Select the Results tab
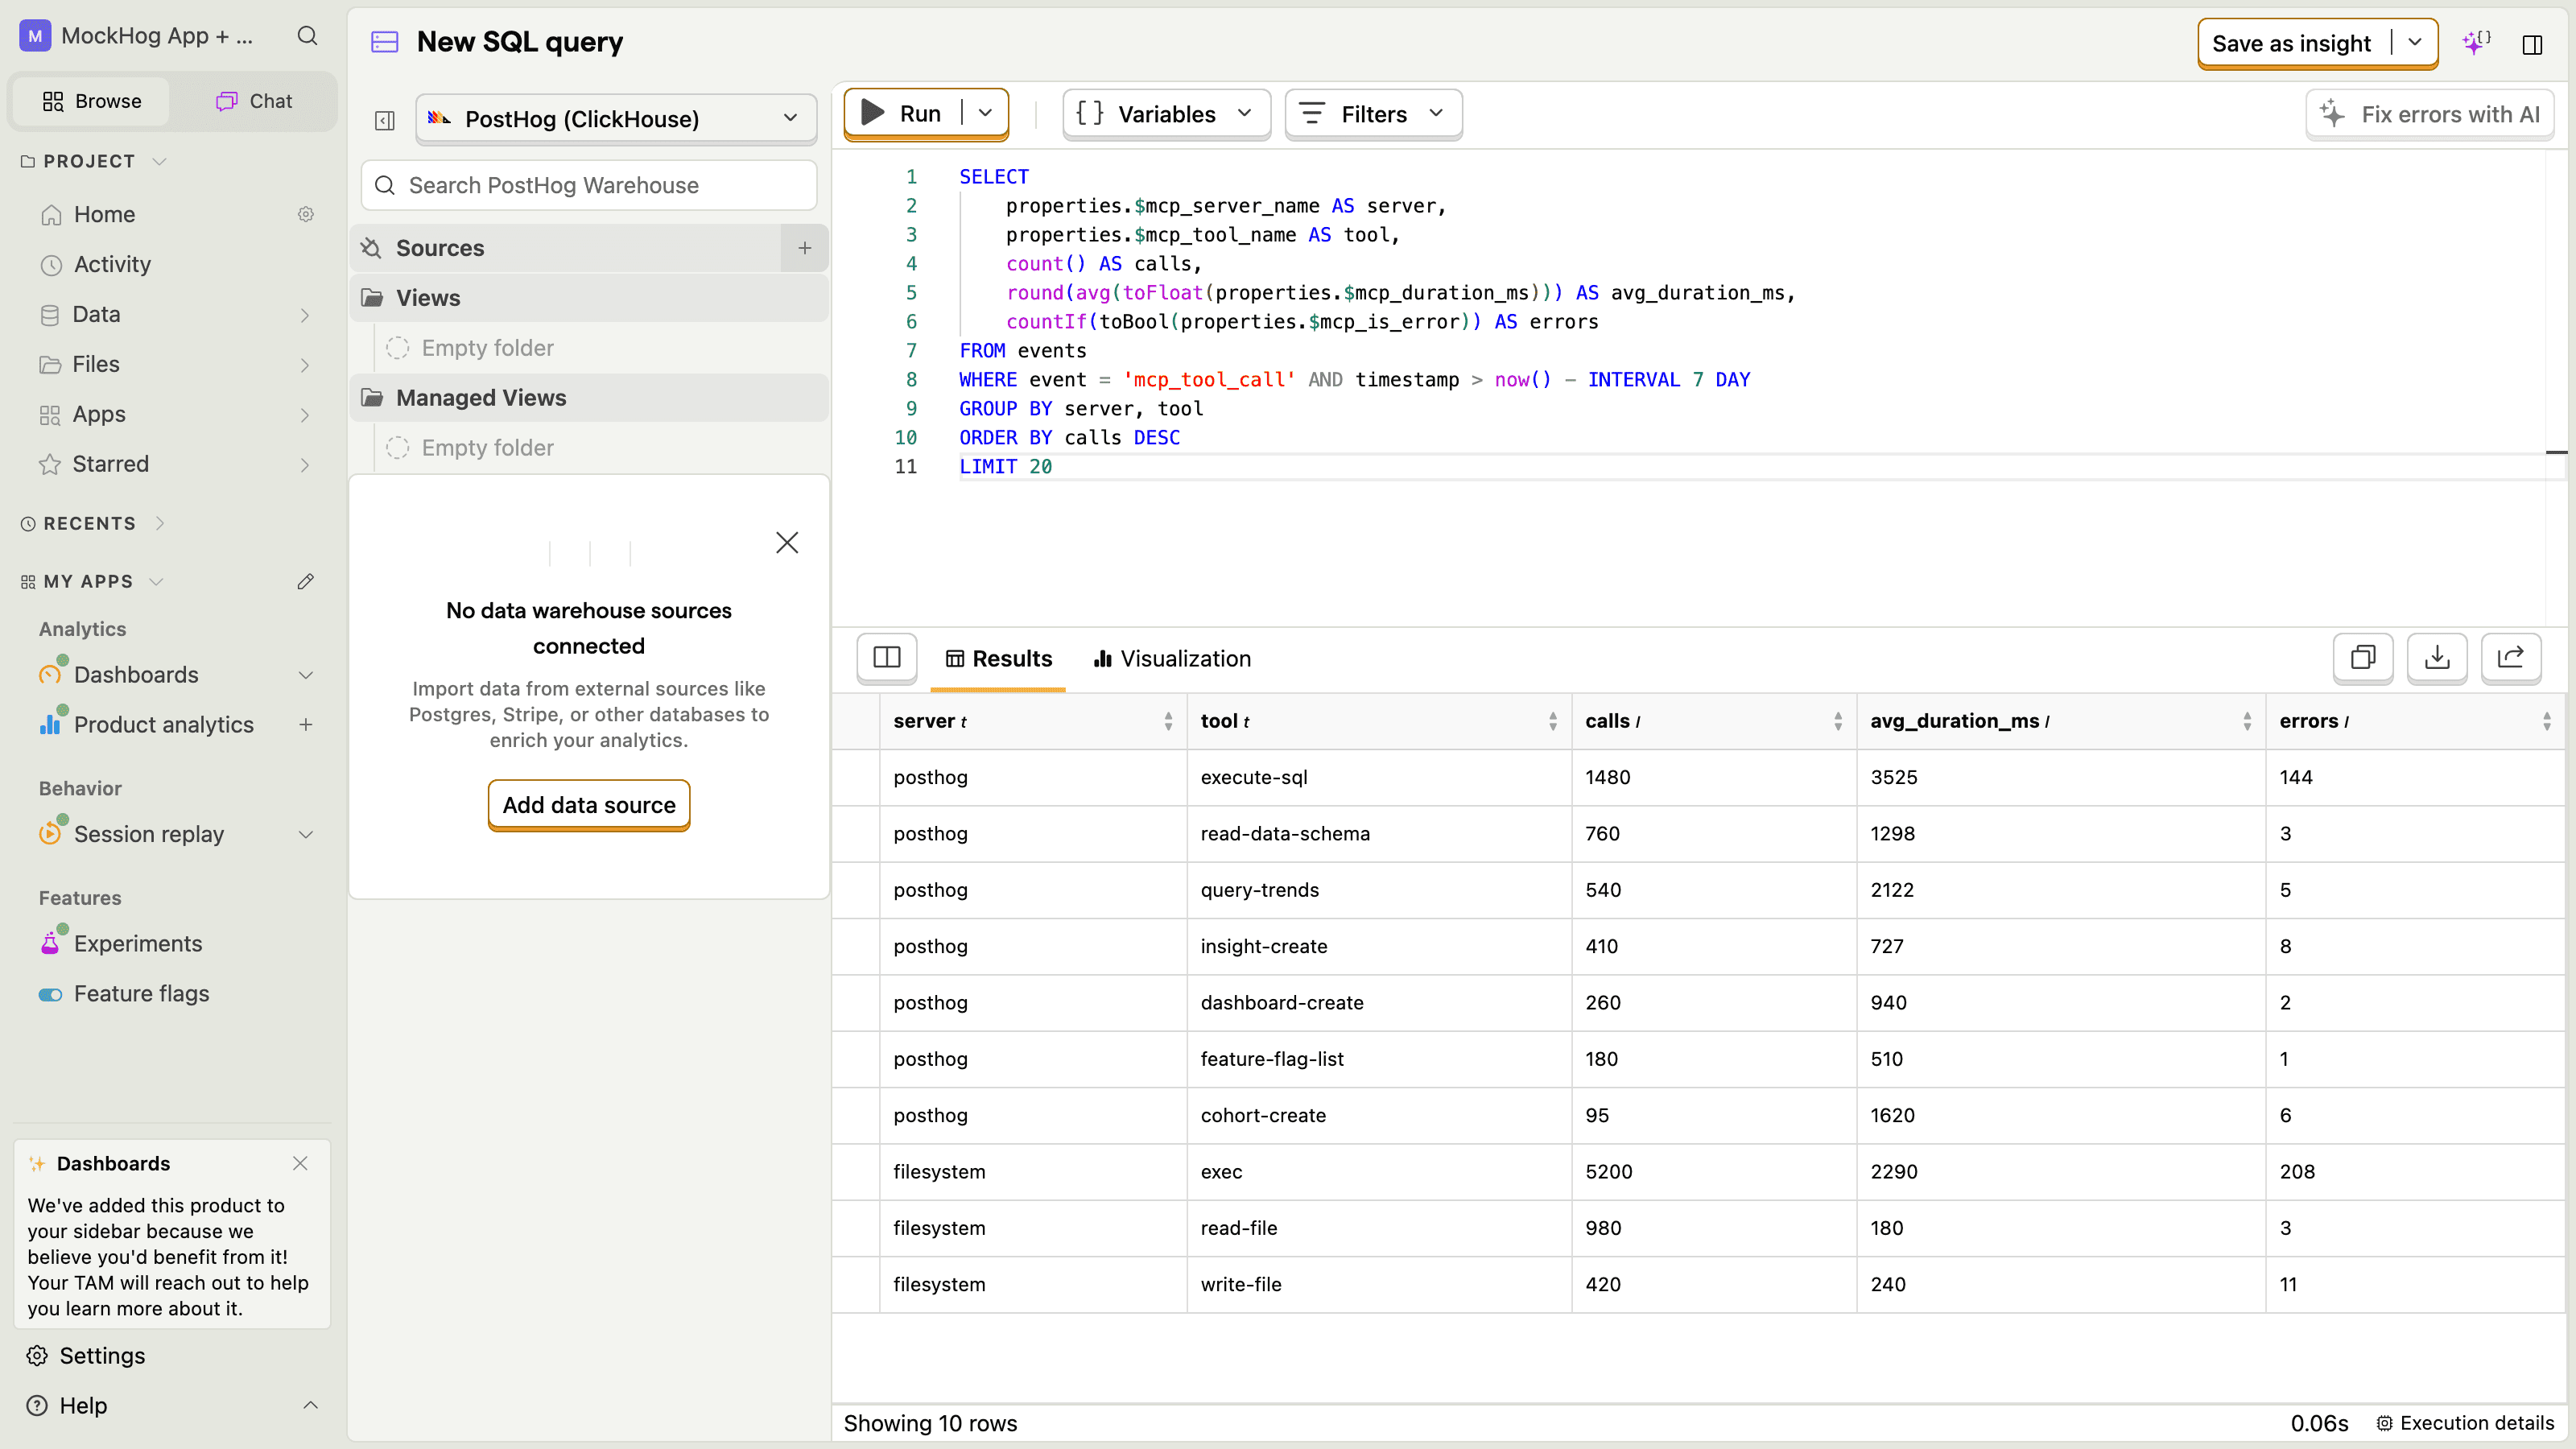Screen dimensions: 2576x1449 click(998, 658)
